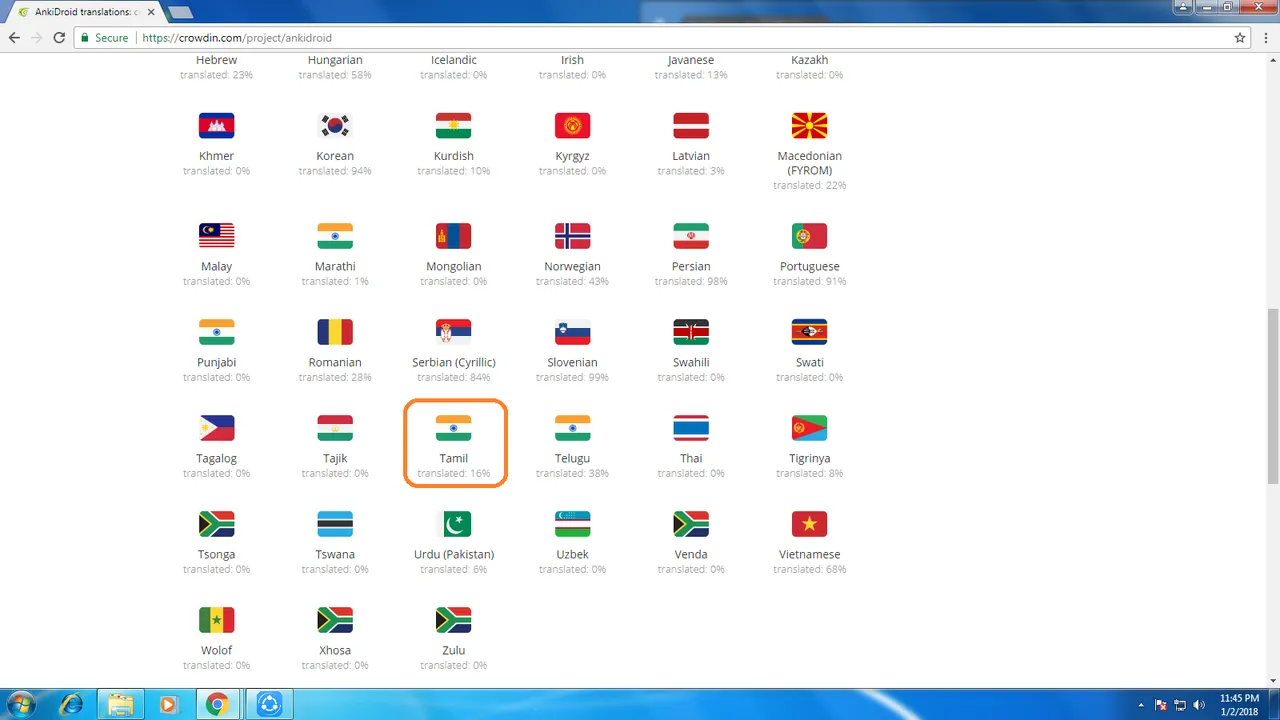Open the Slovenian flag icon

coord(572,332)
